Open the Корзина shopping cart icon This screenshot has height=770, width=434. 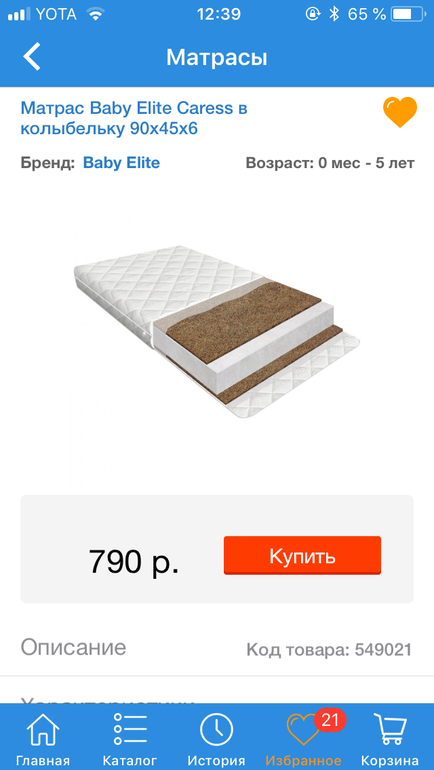tap(390, 729)
